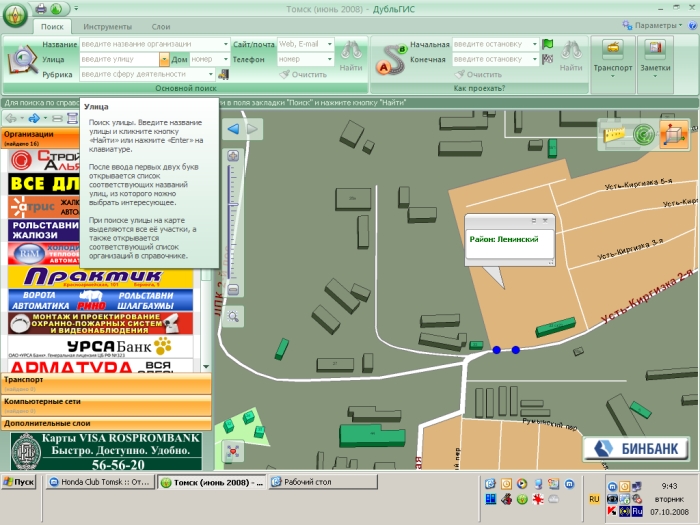Screen dimensions: 700x525
Task: Open the 2GIS compass application menu
Action: click(16, 16)
